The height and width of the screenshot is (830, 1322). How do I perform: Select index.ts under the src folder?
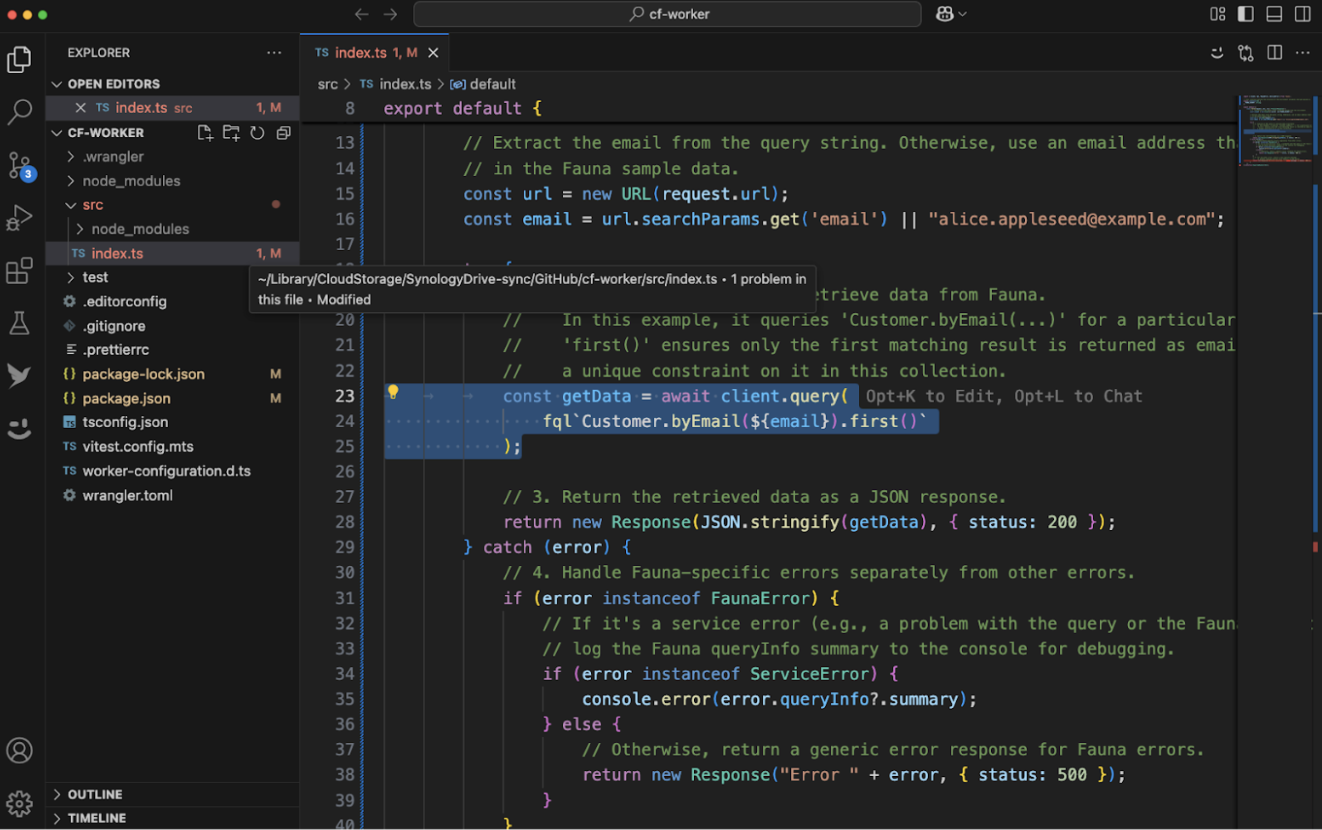click(x=172, y=253)
